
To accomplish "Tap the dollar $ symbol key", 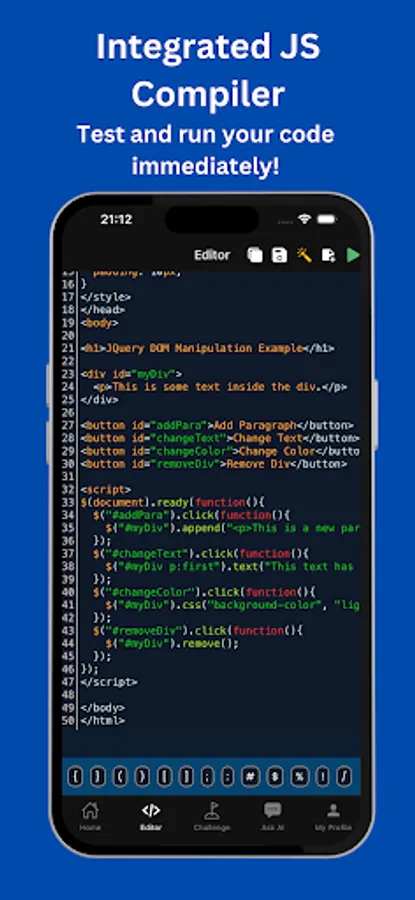I will coord(275,777).
